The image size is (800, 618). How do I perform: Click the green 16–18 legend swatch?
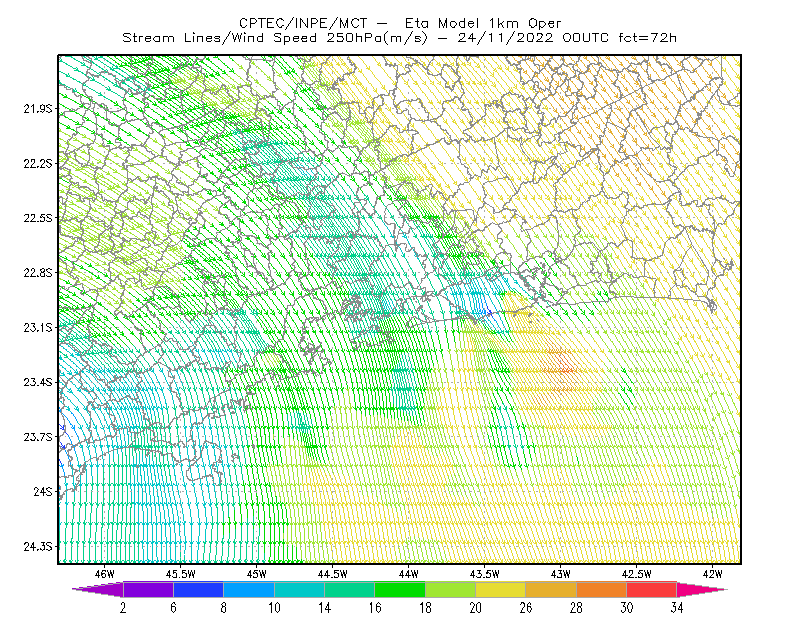[x=399, y=589]
